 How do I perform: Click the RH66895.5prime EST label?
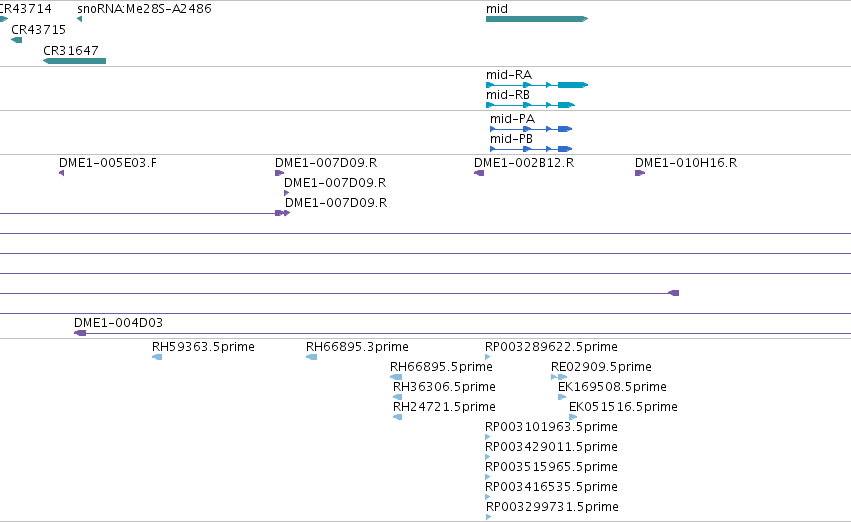(x=441, y=367)
